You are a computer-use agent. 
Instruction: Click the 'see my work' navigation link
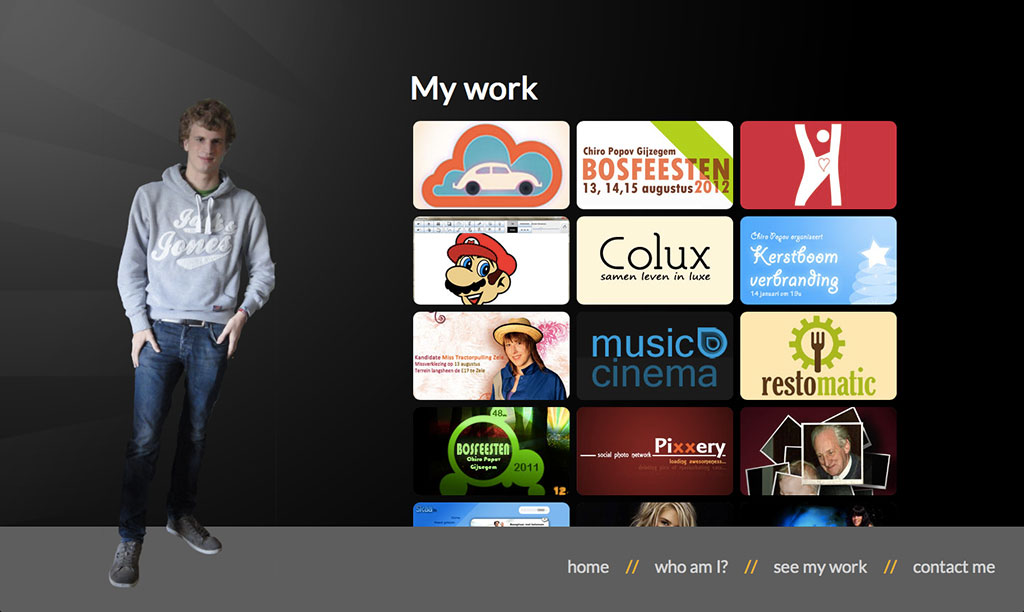[x=820, y=567]
